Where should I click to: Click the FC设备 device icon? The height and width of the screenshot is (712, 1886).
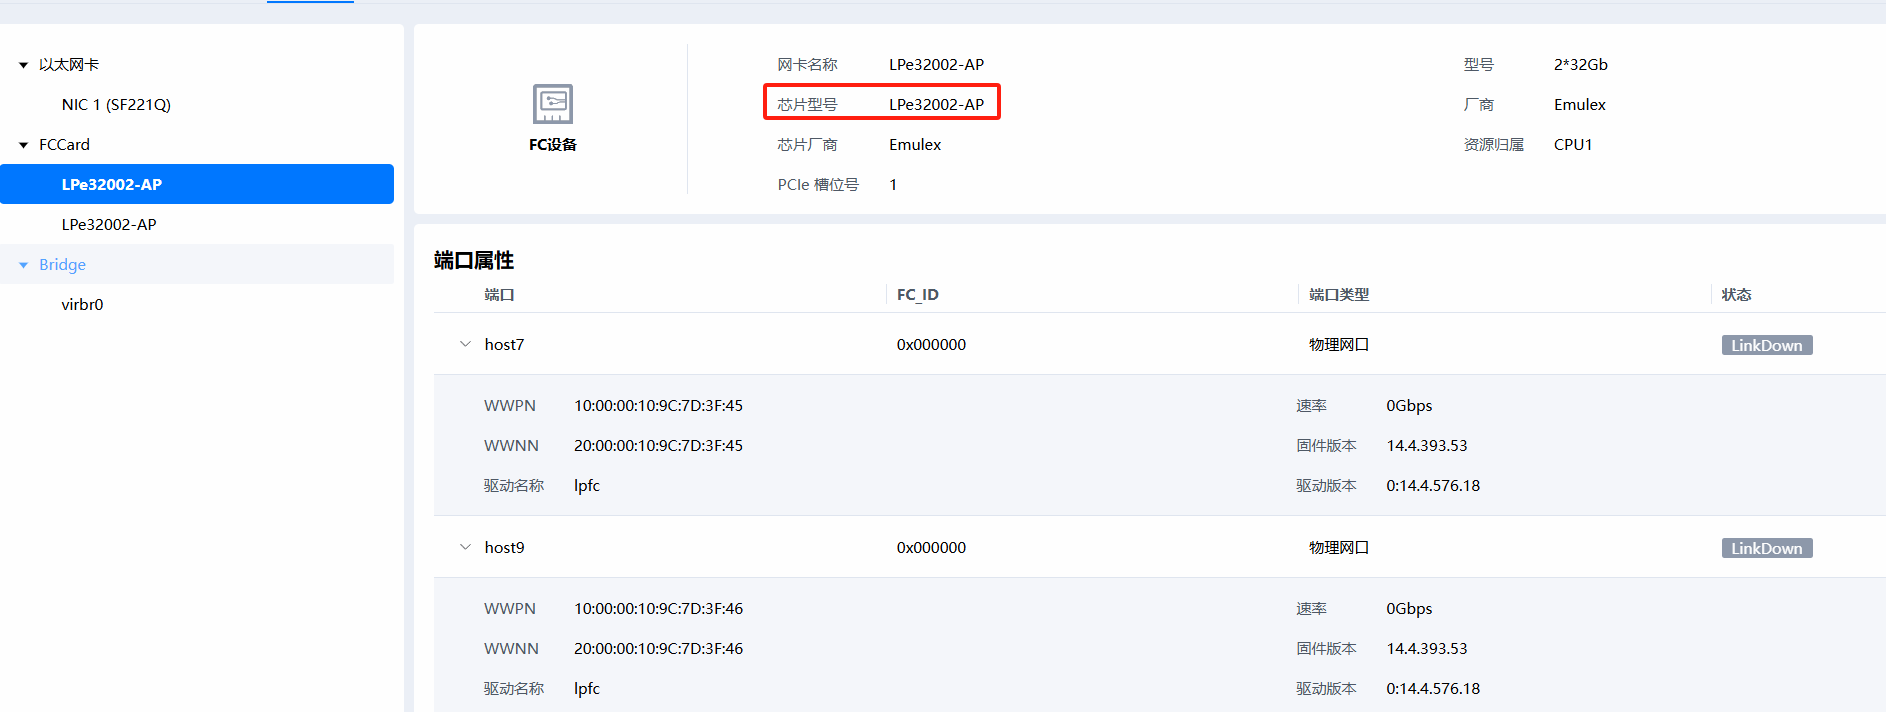pos(552,104)
